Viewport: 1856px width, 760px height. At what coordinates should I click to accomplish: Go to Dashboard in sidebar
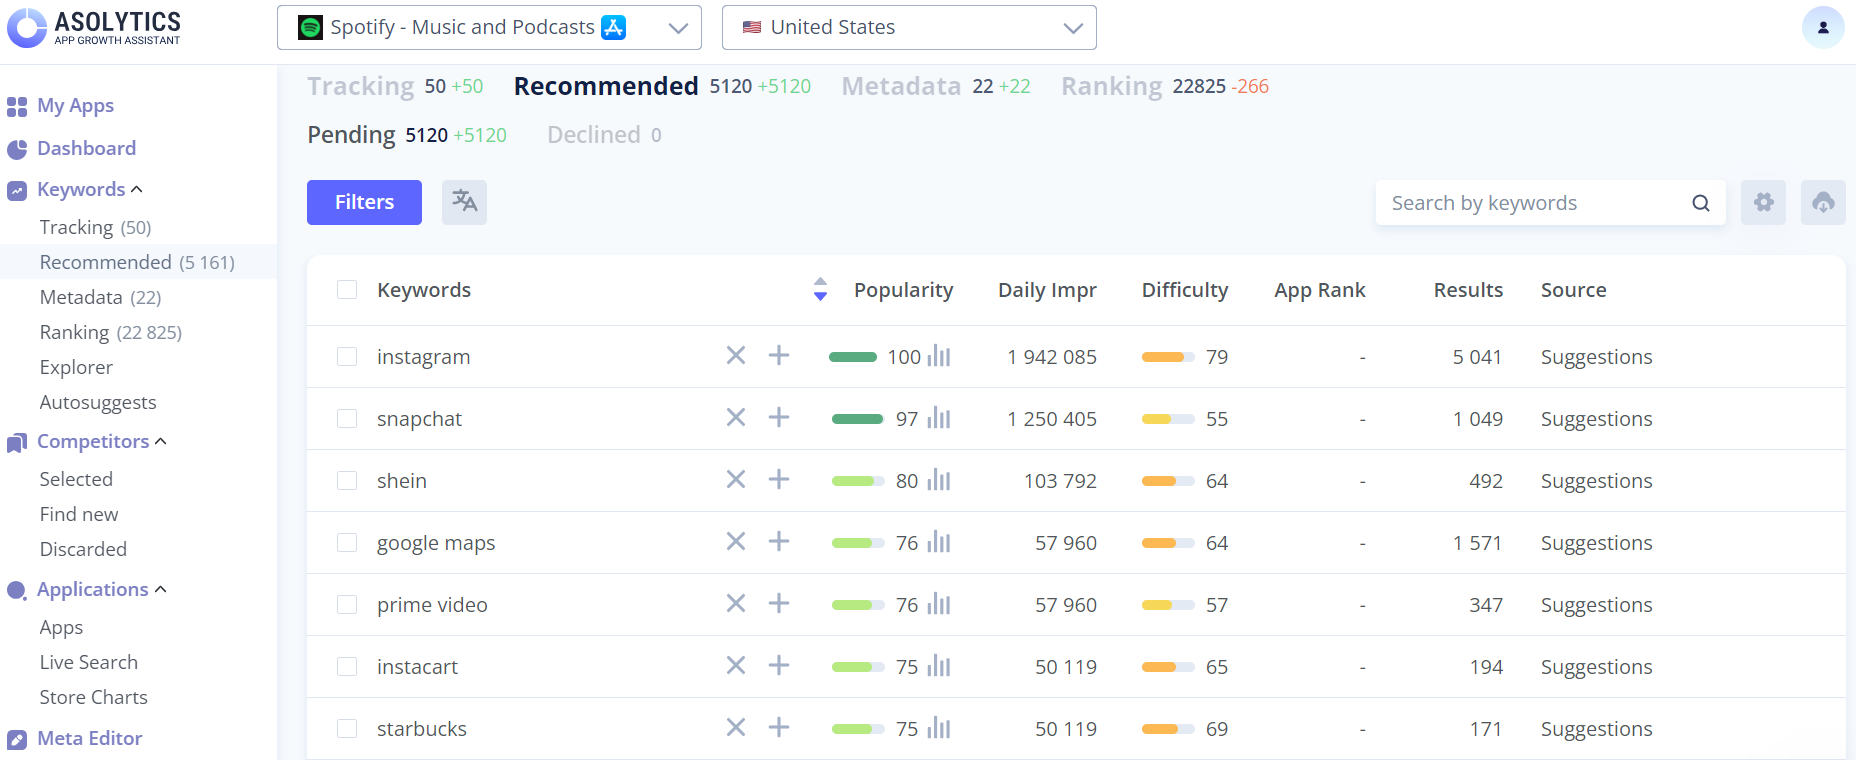(x=86, y=148)
